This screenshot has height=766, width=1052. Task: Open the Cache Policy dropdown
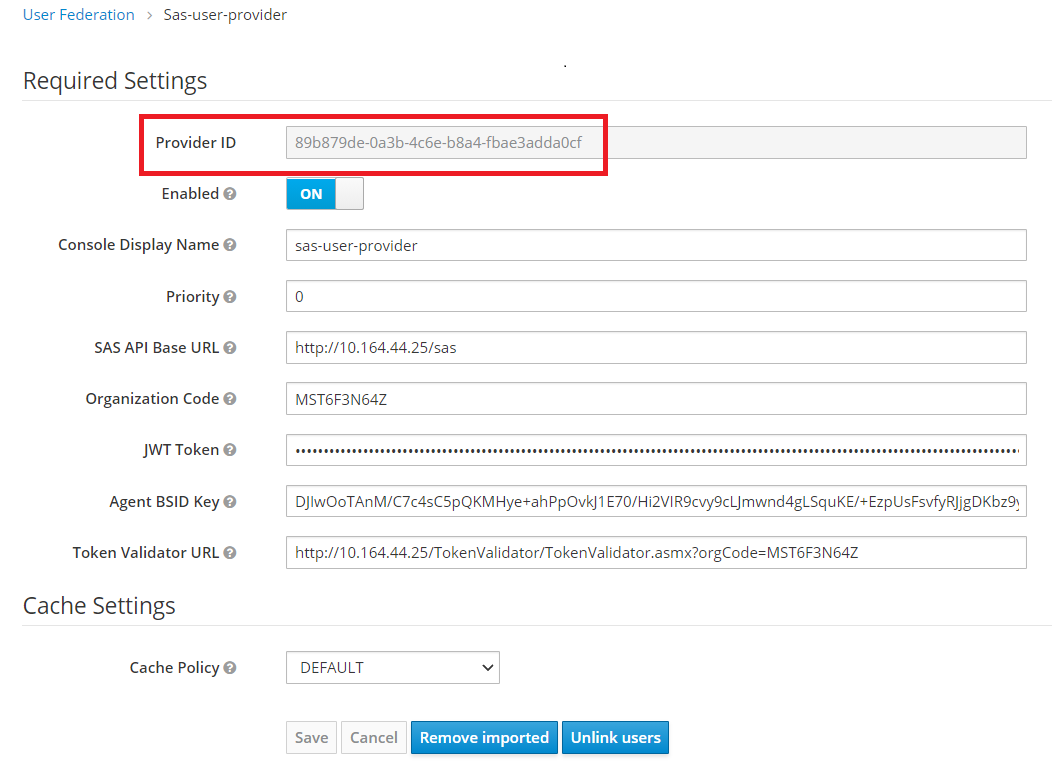(392, 668)
